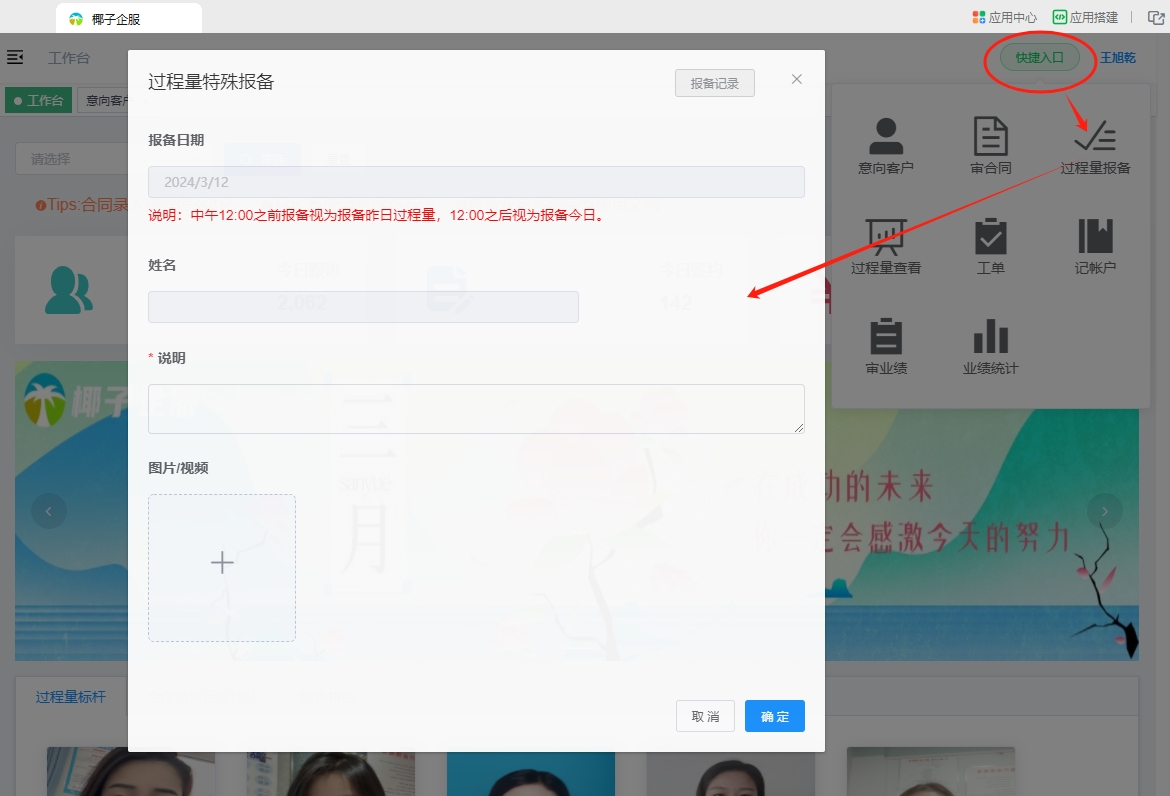The image size is (1170, 796).
Task: Click the teal customers icon card
Action: coord(69,289)
